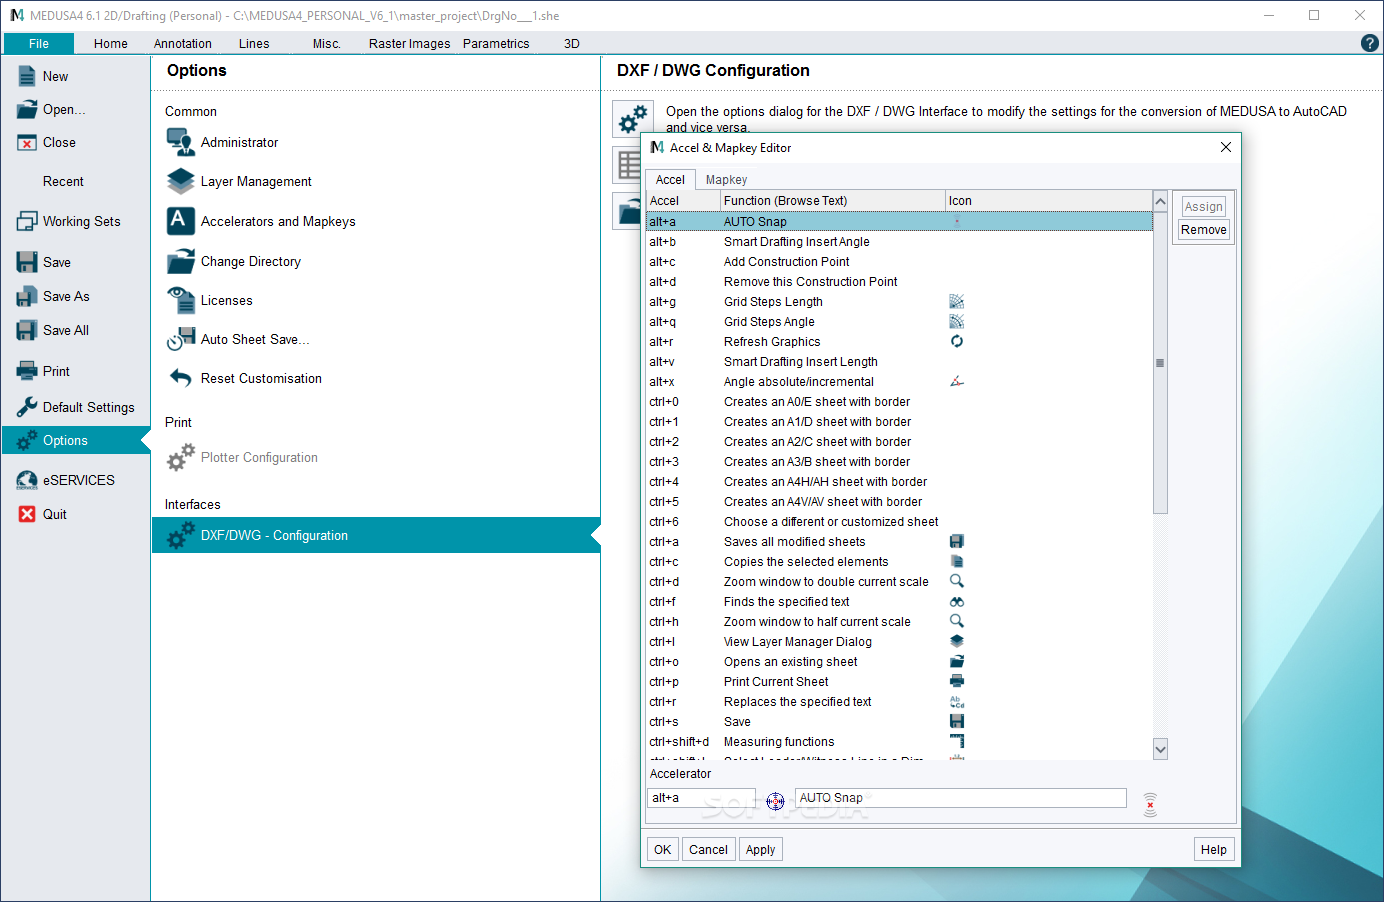Click Cancel in the Accel & Mapkey Editor
This screenshot has height=902, width=1384.
[708, 850]
